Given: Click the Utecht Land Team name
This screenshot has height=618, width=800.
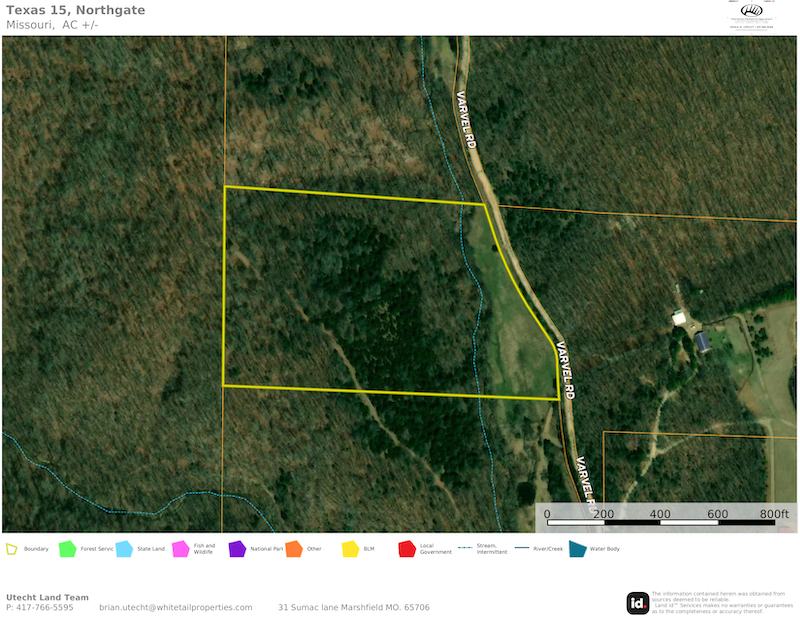Looking at the screenshot, I should click(x=47, y=597).
